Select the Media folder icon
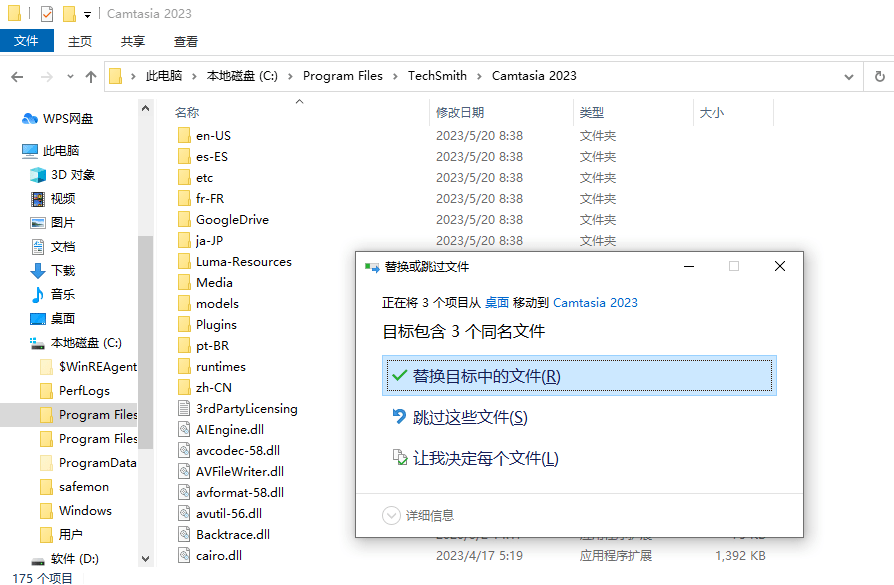894x585 pixels. 184,283
